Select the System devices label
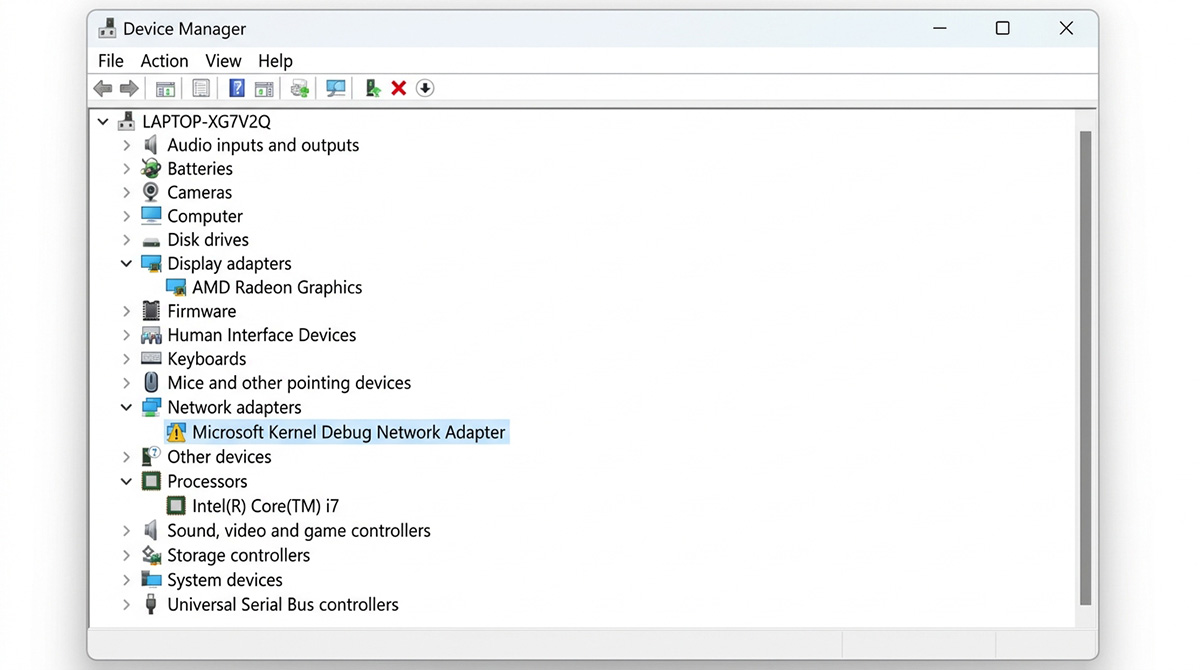This screenshot has height=670, width=1200. (225, 580)
